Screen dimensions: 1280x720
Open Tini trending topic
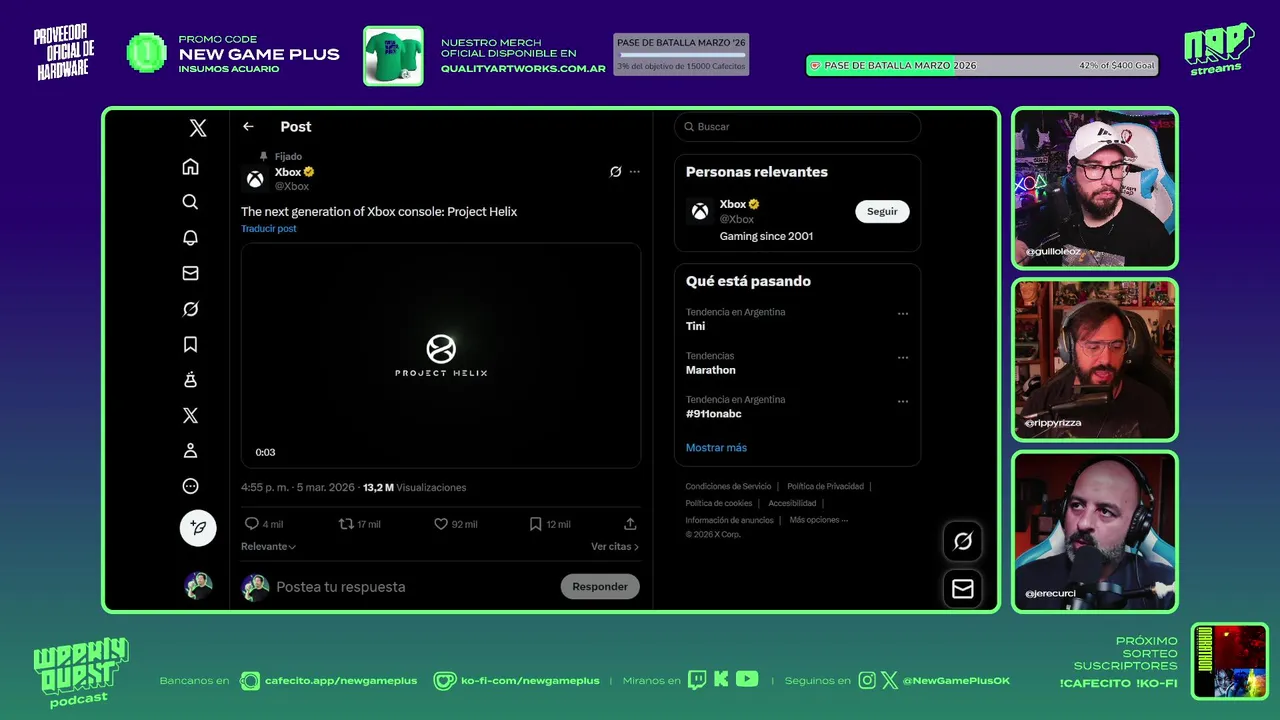tap(695, 326)
